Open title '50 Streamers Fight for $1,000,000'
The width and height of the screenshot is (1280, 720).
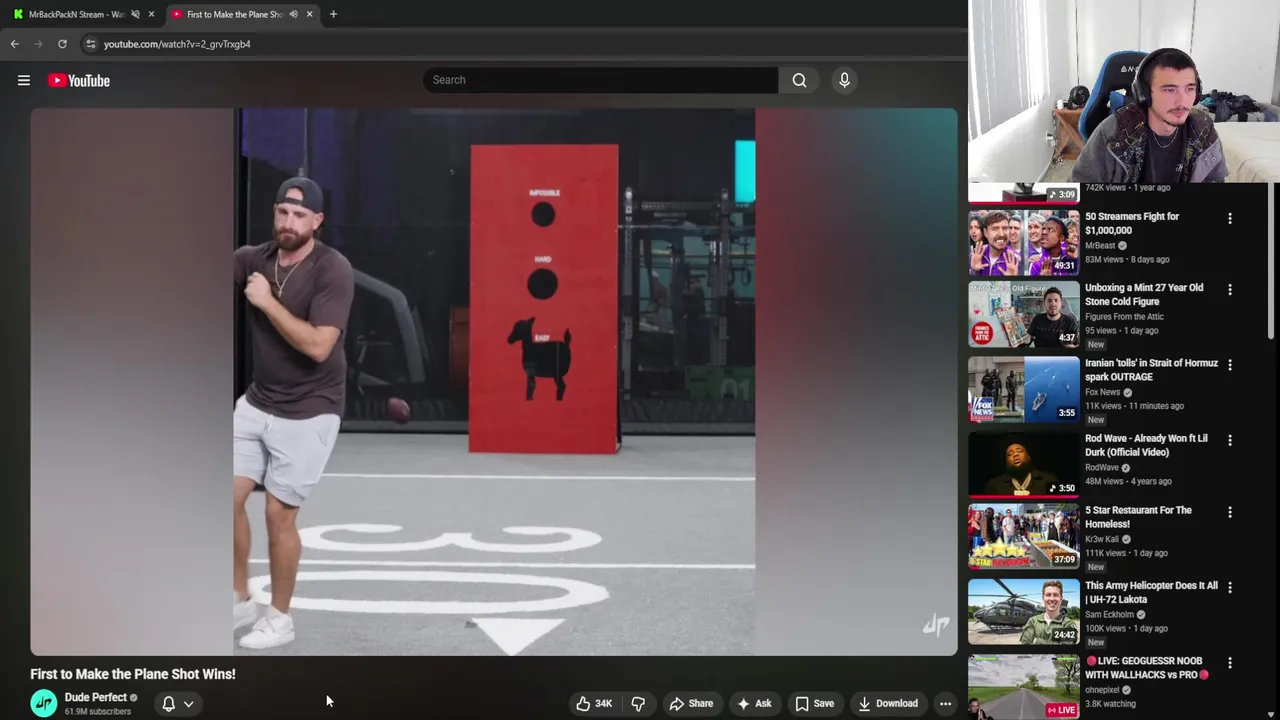1132,223
